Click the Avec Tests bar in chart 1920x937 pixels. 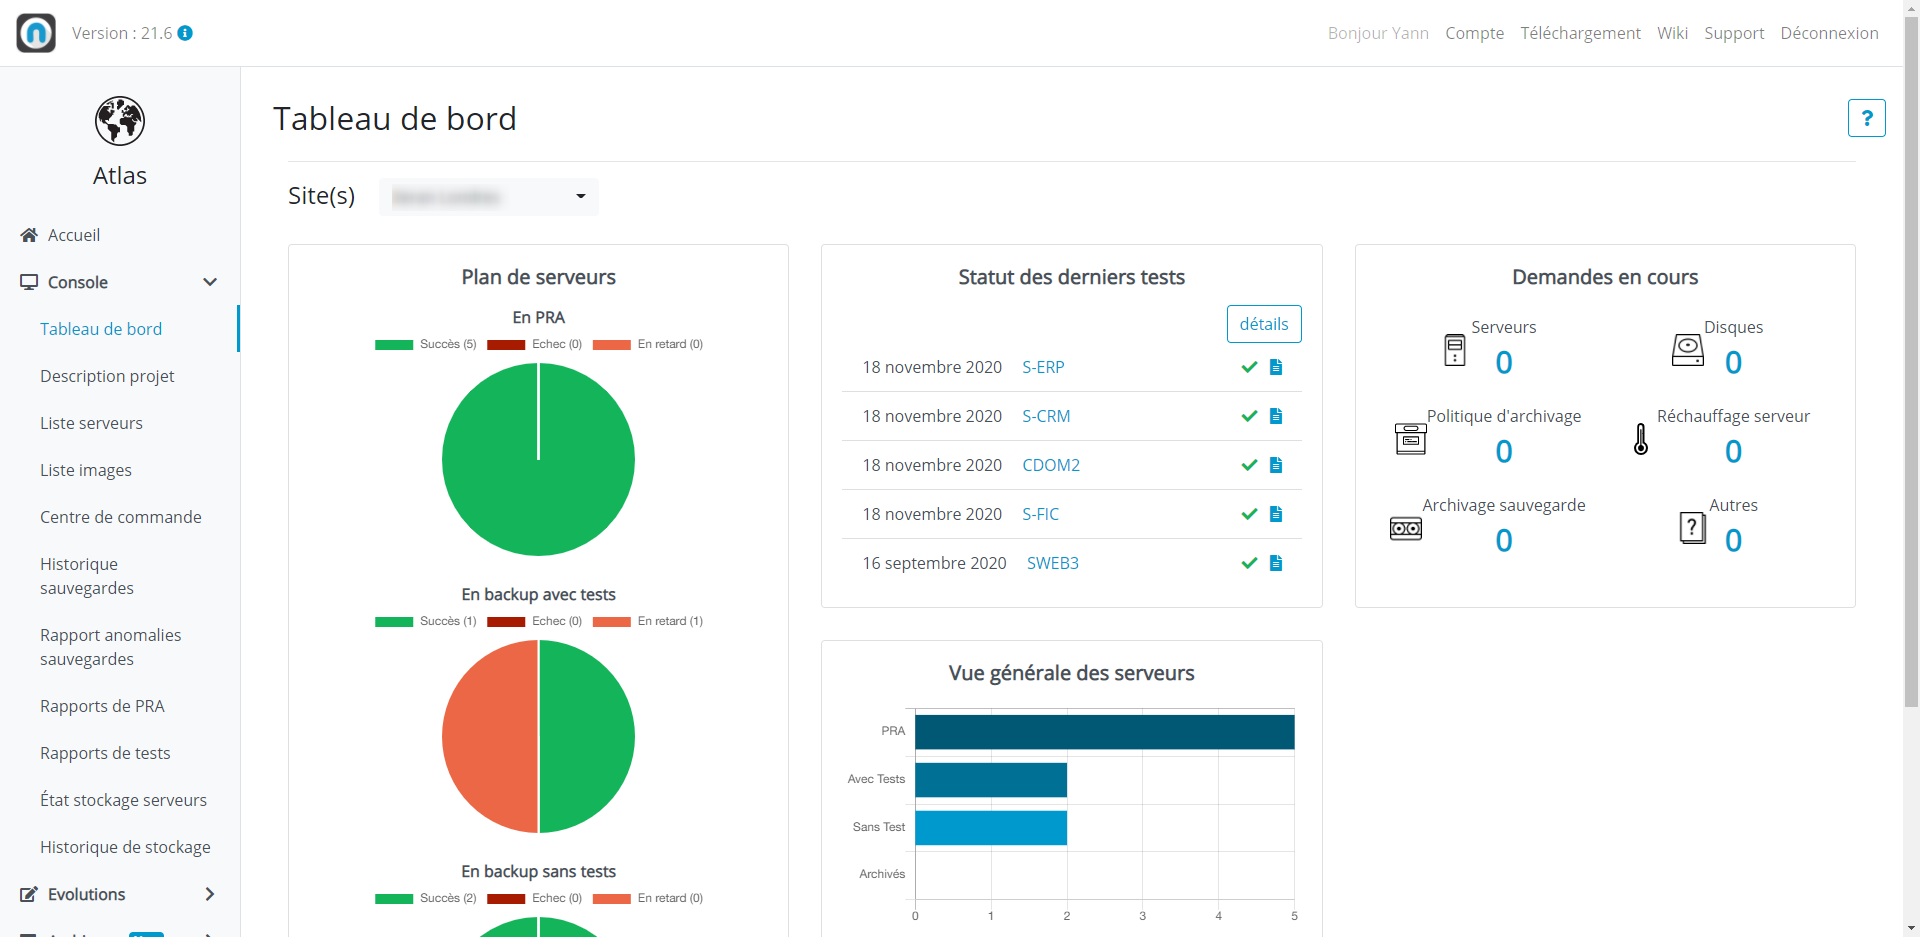(x=991, y=780)
